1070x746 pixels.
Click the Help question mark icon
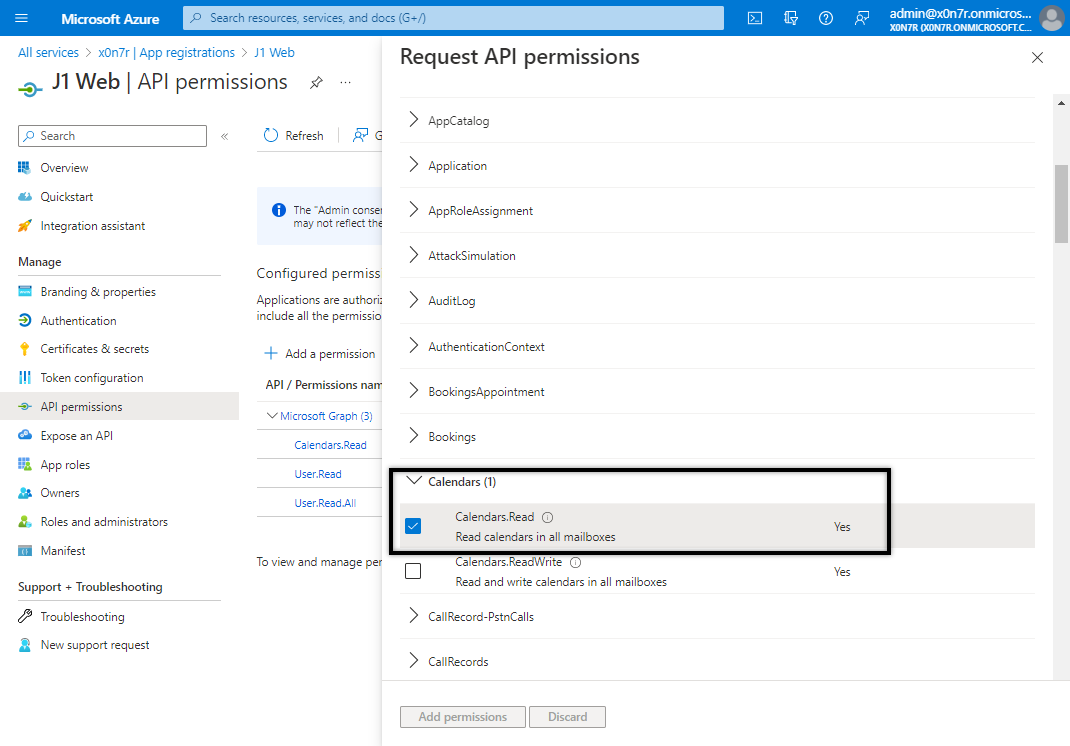click(826, 18)
